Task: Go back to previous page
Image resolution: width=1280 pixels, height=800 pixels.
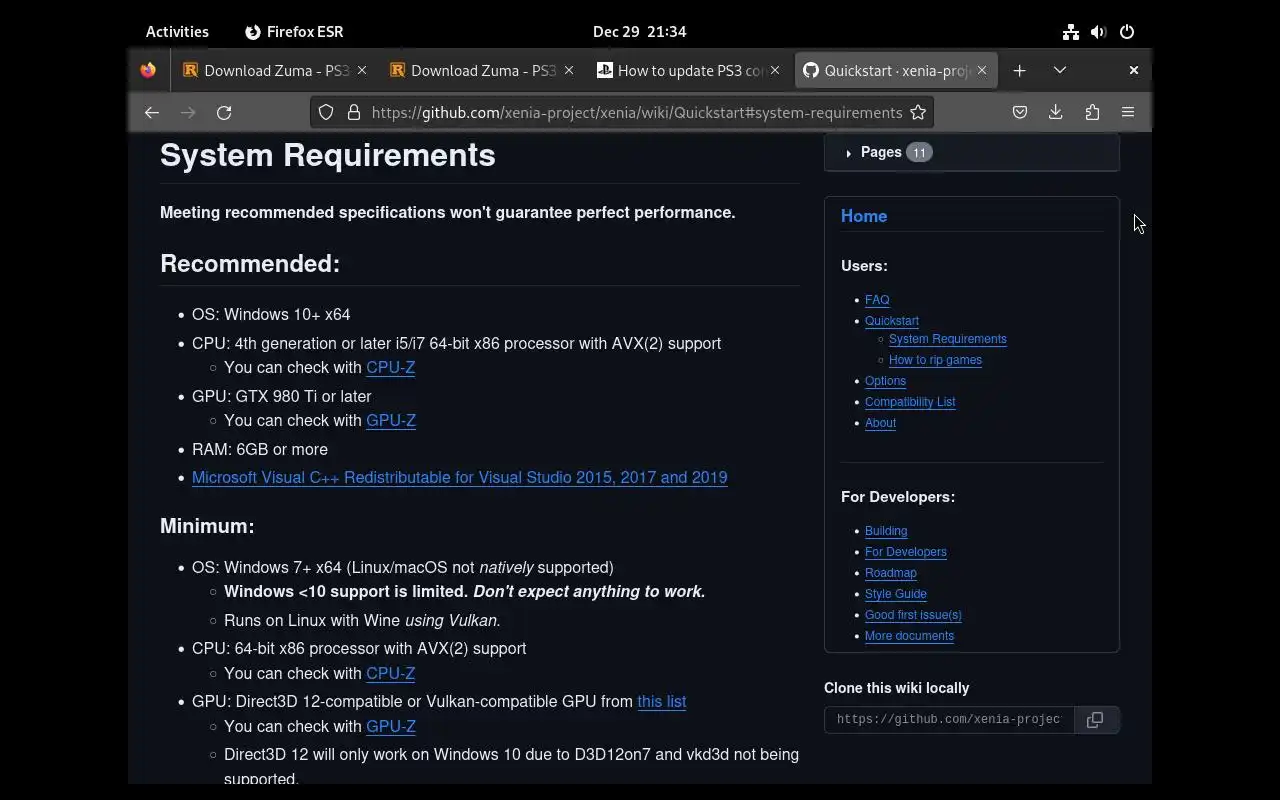Action: (x=152, y=113)
